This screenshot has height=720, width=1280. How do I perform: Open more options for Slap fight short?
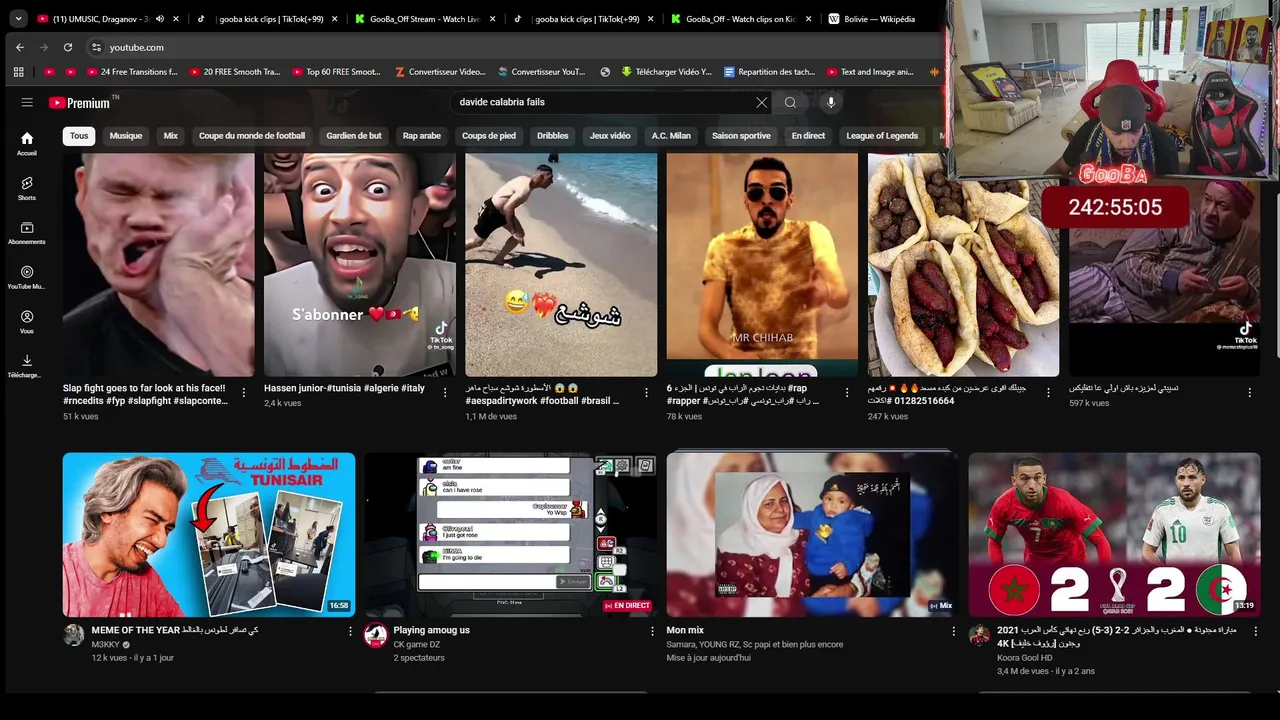[243, 393]
